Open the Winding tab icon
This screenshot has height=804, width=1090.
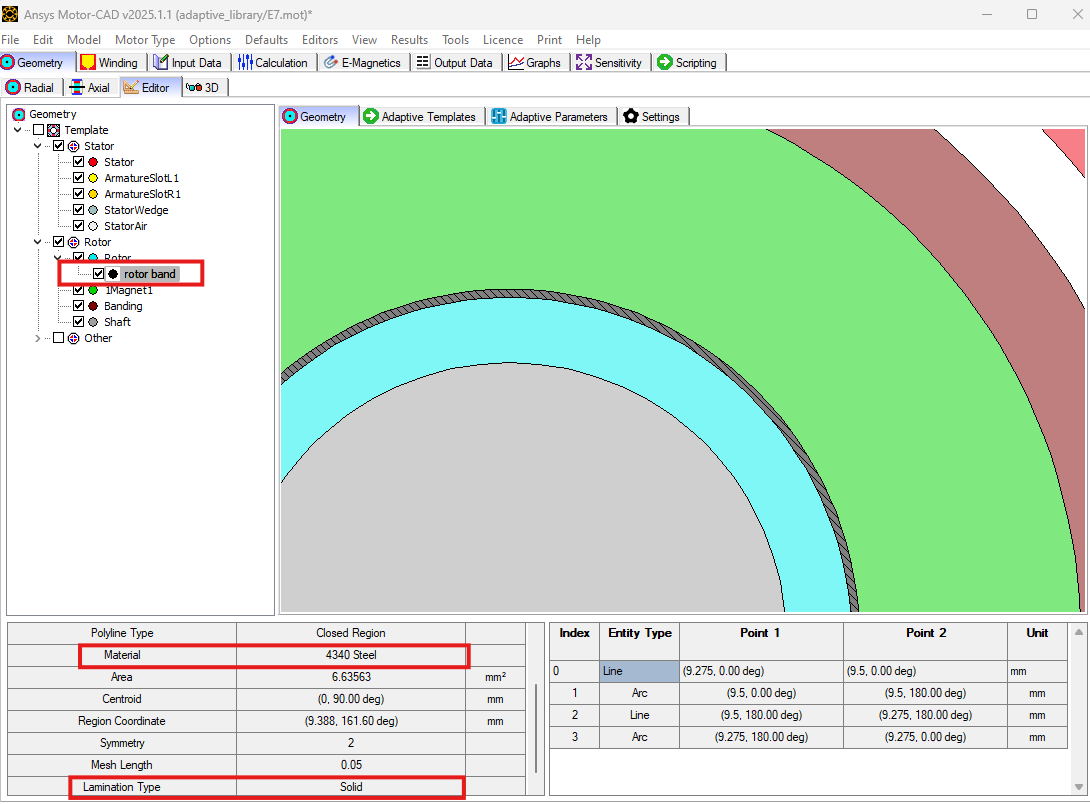[88, 63]
